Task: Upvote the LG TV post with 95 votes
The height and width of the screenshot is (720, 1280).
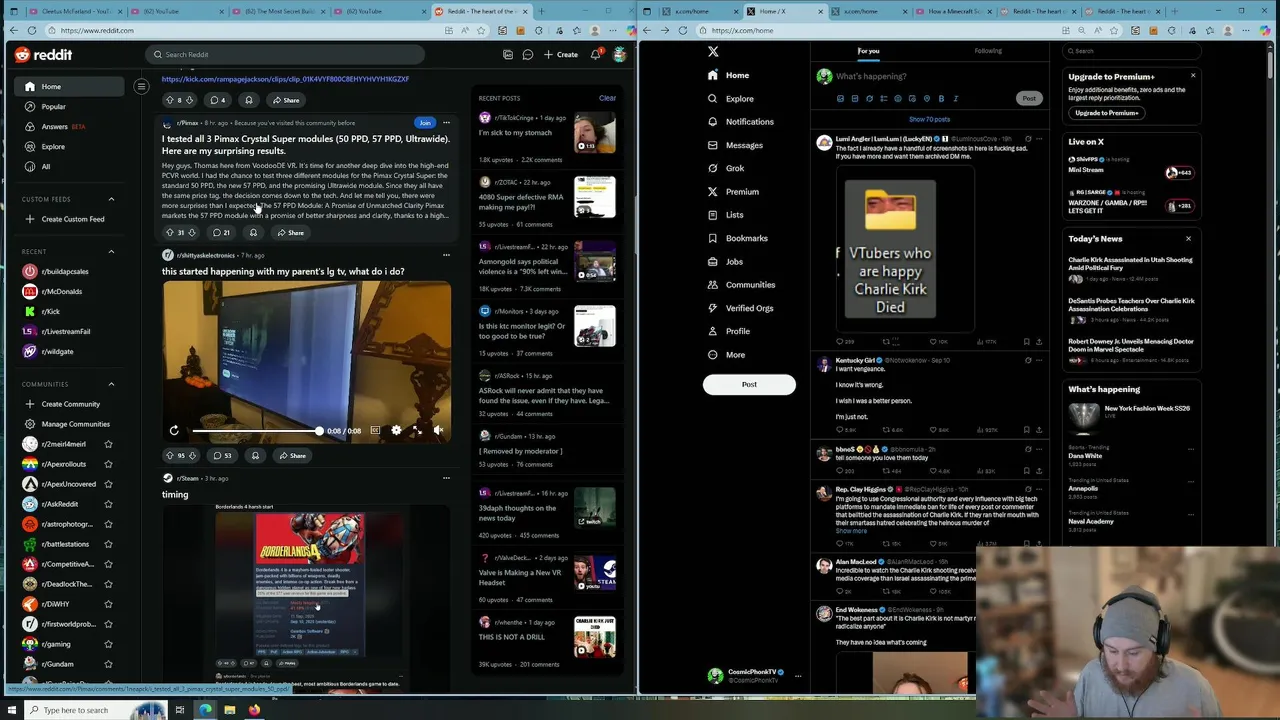Action: pos(169,455)
